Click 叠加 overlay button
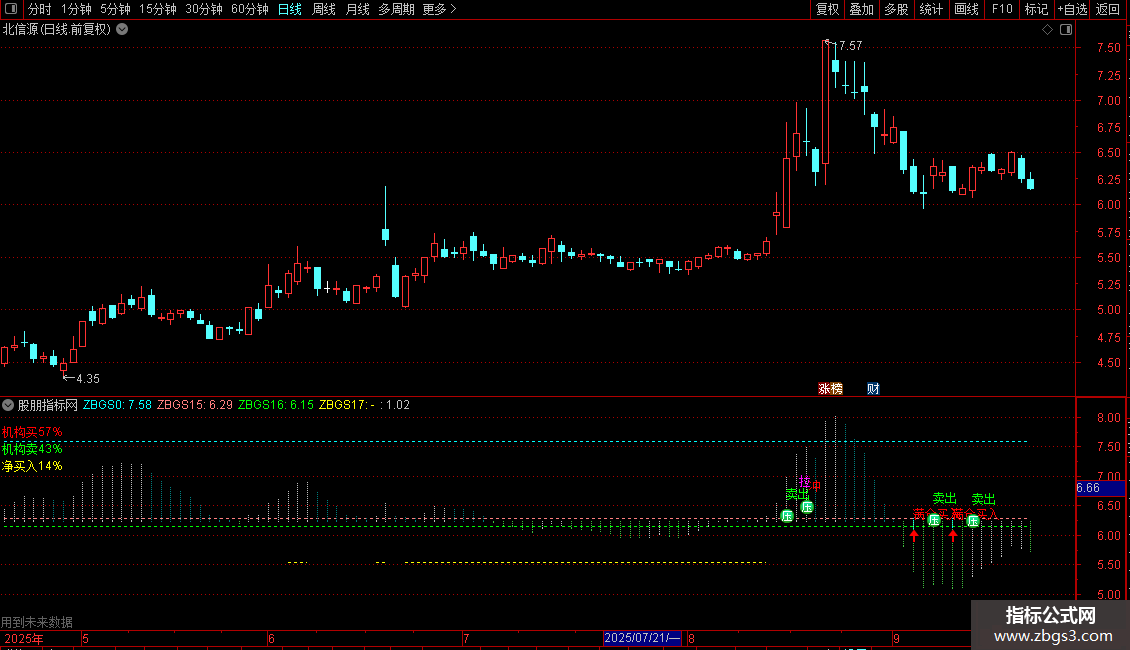 (862, 9)
